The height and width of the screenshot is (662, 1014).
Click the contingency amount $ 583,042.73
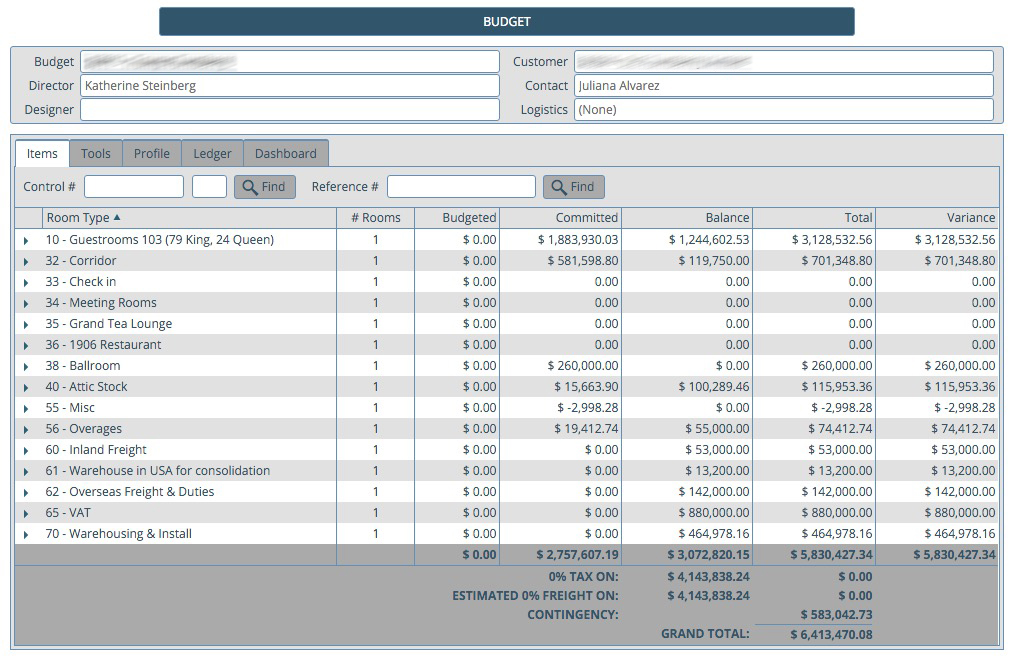(x=837, y=615)
